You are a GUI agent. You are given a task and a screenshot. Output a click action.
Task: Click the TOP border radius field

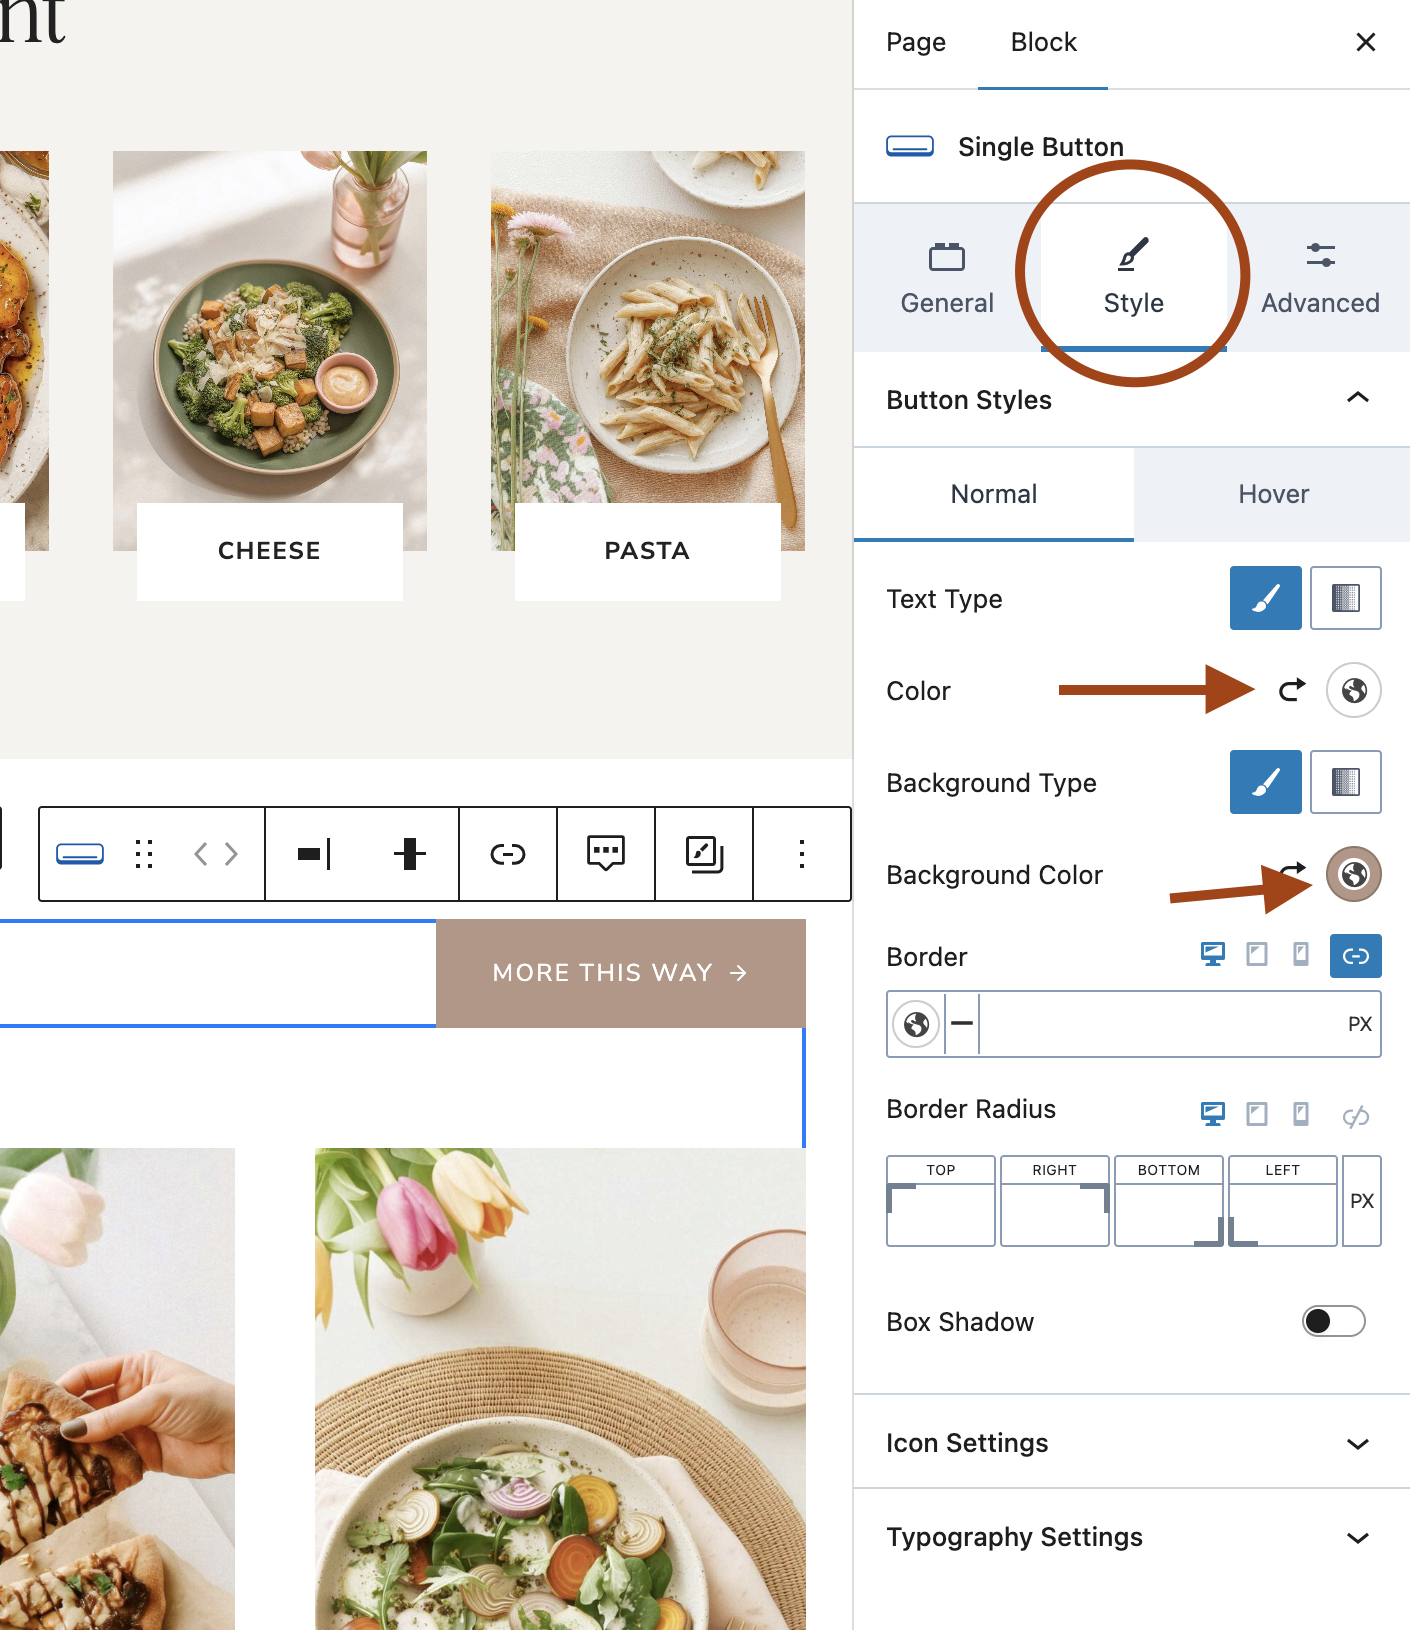940,1214
